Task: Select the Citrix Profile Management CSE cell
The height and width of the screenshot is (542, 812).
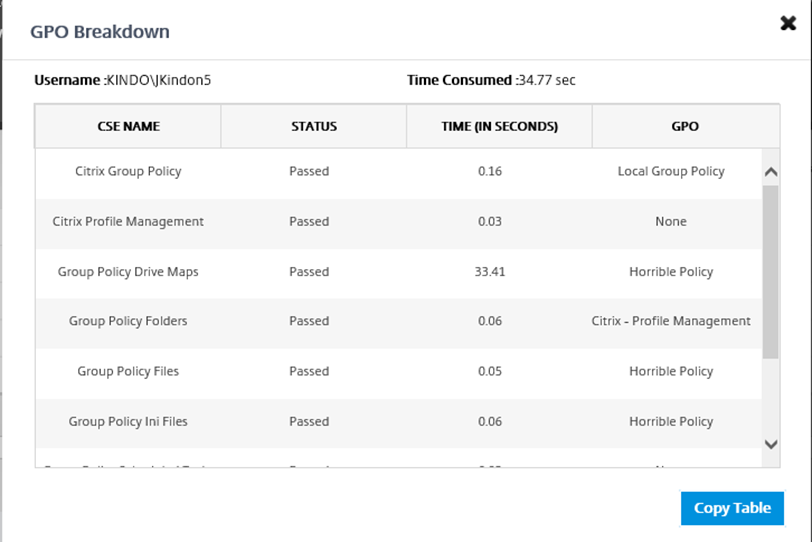Action: 128,222
